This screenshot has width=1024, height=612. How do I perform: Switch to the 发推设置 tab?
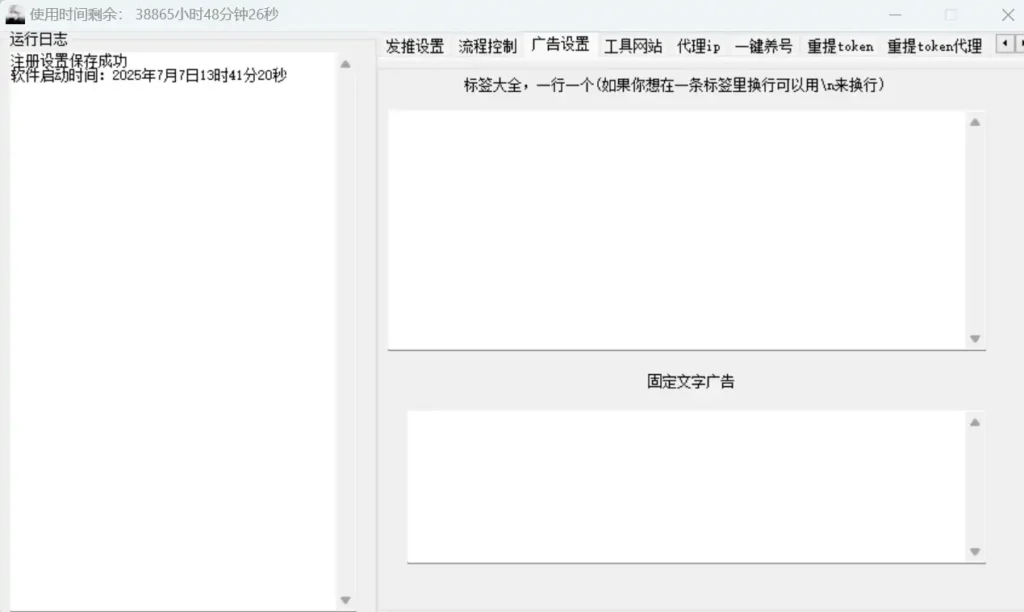pyautogui.click(x=414, y=46)
